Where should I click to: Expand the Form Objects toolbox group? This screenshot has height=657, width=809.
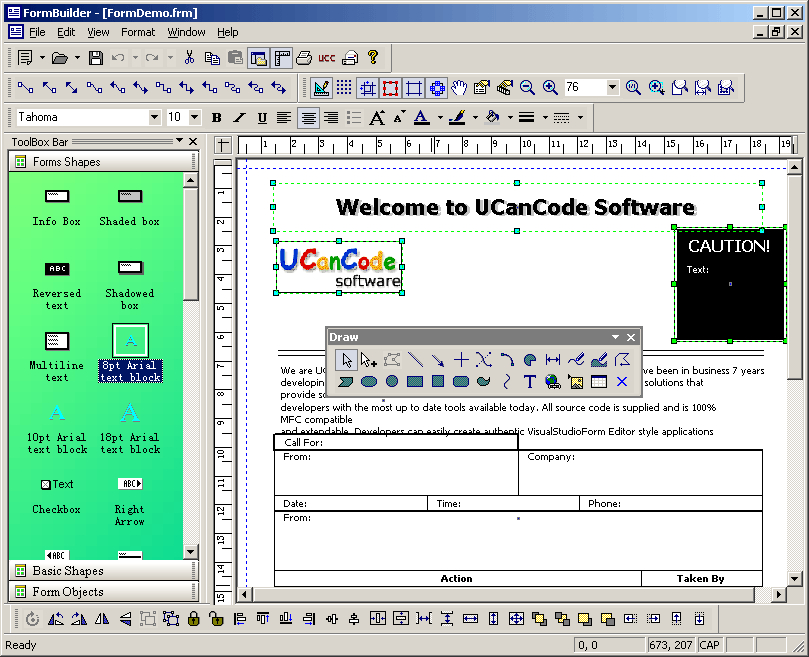coord(103,591)
